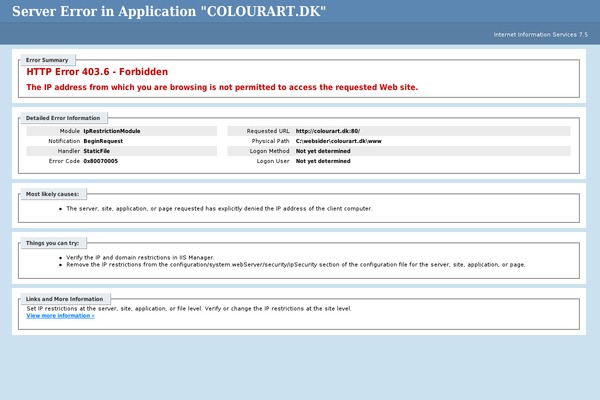This screenshot has height=400, width=600.
Task: Select 'HTTP Error 403.6 - Forbidden' heading
Action: coord(97,72)
